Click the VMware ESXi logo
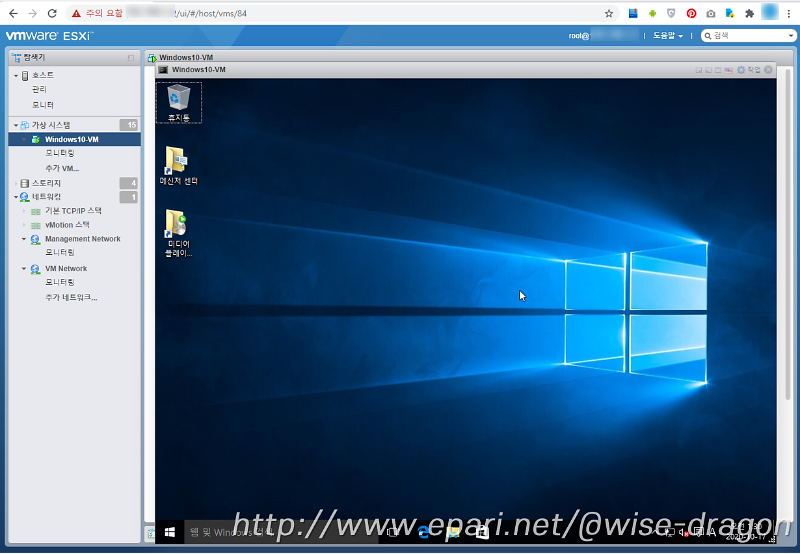Screen dimensions: 800x554 [x=49, y=36]
